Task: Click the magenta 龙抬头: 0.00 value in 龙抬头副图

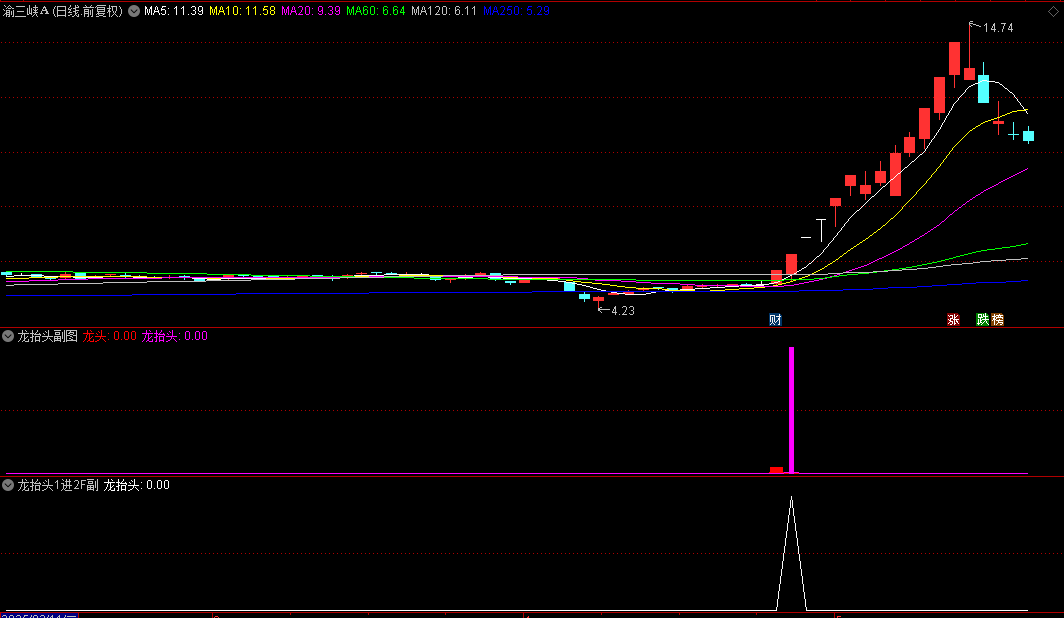Action: coord(174,336)
